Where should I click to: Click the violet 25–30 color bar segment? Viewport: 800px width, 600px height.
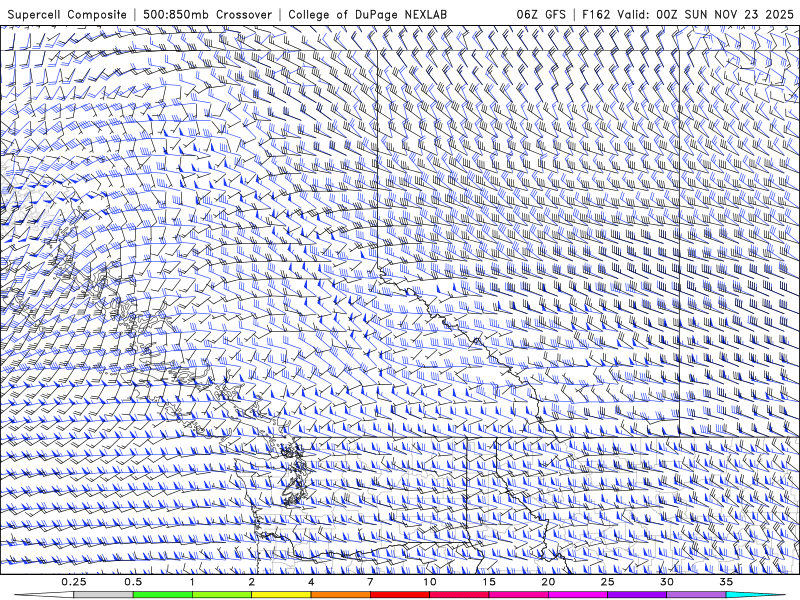(637, 595)
